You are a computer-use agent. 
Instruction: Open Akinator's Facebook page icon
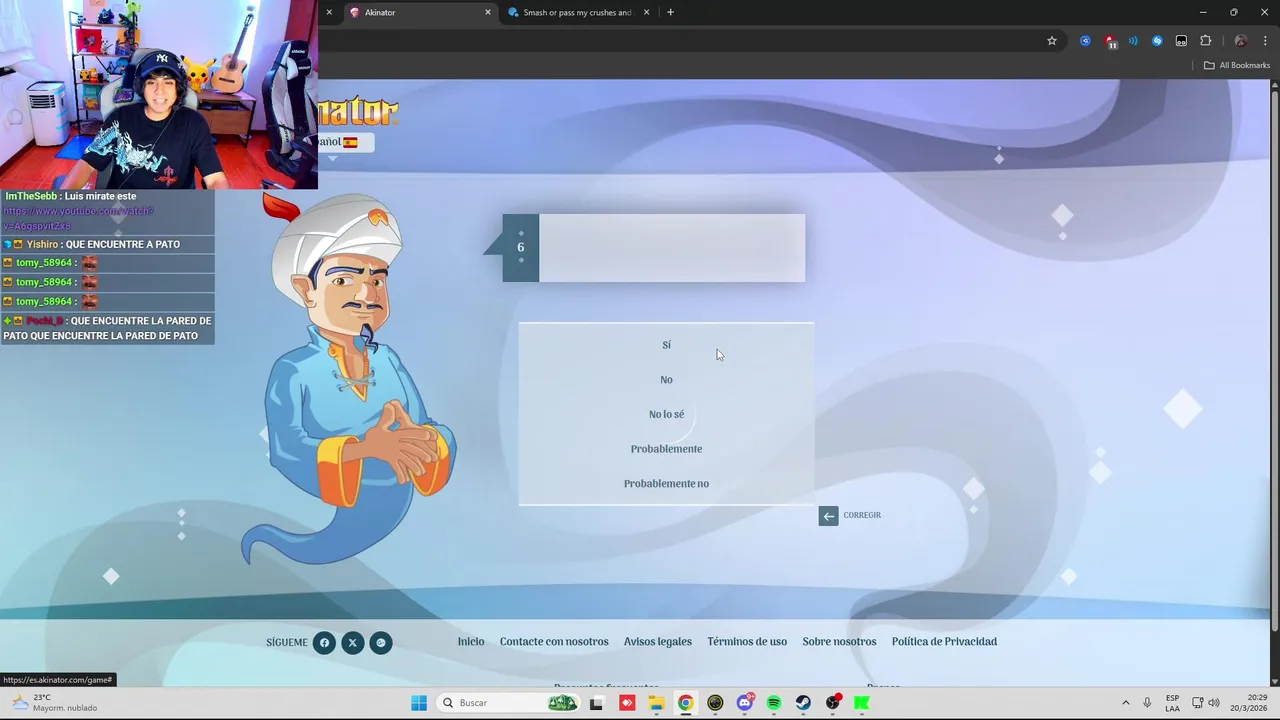click(324, 643)
